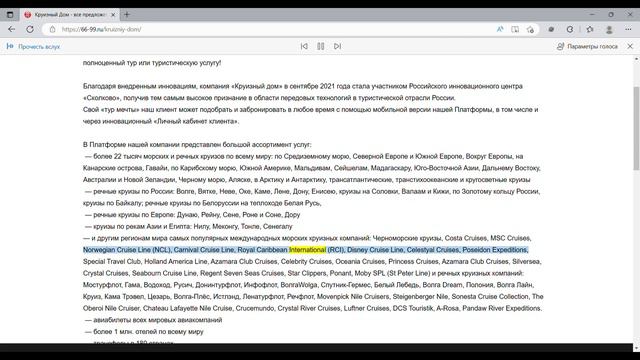Image resolution: width=640 pixels, height=360 pixels.
Task: Open the browser profile avatar
Action: pyautogui.click(x=609, y=29)
